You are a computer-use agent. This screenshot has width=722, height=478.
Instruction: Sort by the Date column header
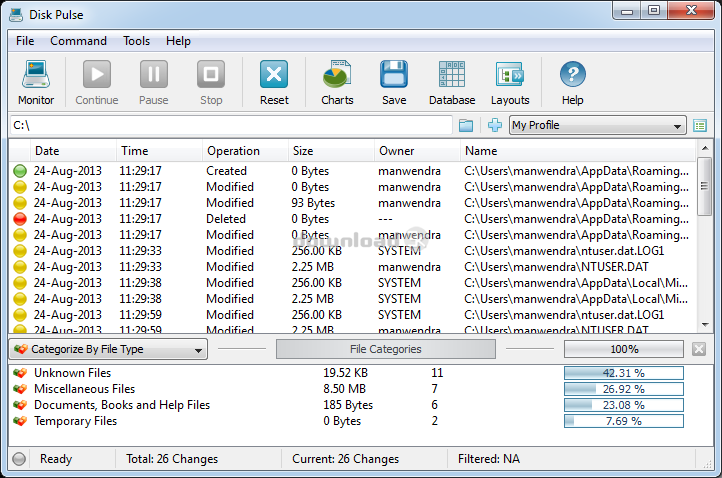pos(73,151)
